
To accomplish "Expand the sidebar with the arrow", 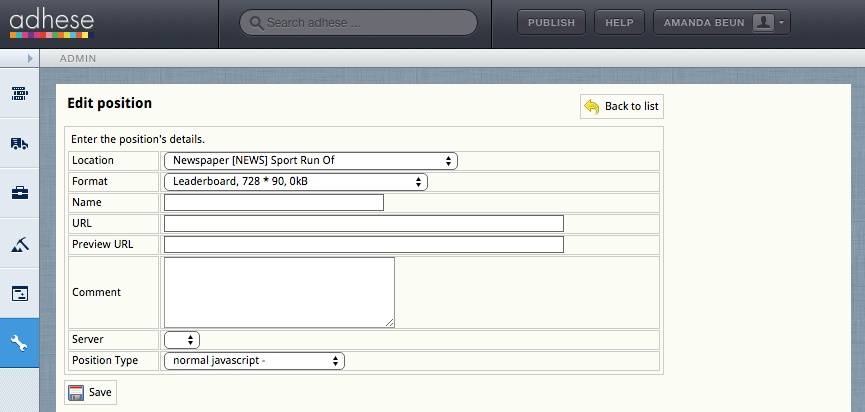I will click(30, 58).
